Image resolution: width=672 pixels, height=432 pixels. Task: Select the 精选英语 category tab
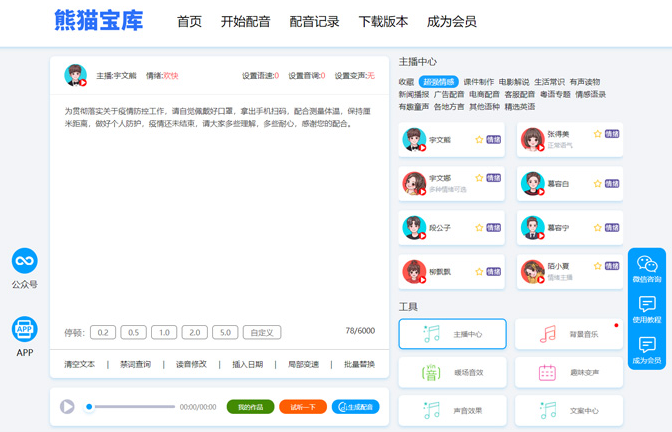tap(520, 107)
